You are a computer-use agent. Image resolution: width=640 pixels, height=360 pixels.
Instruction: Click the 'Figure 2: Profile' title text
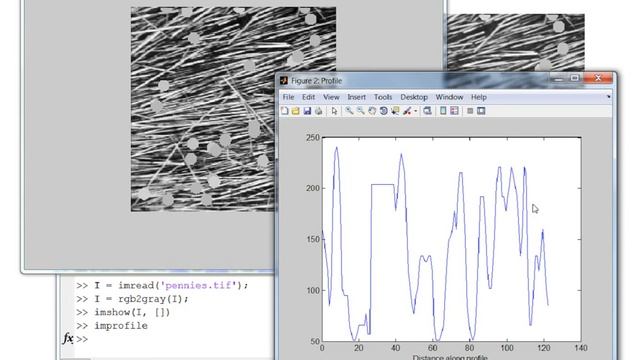tap(316, 81)
